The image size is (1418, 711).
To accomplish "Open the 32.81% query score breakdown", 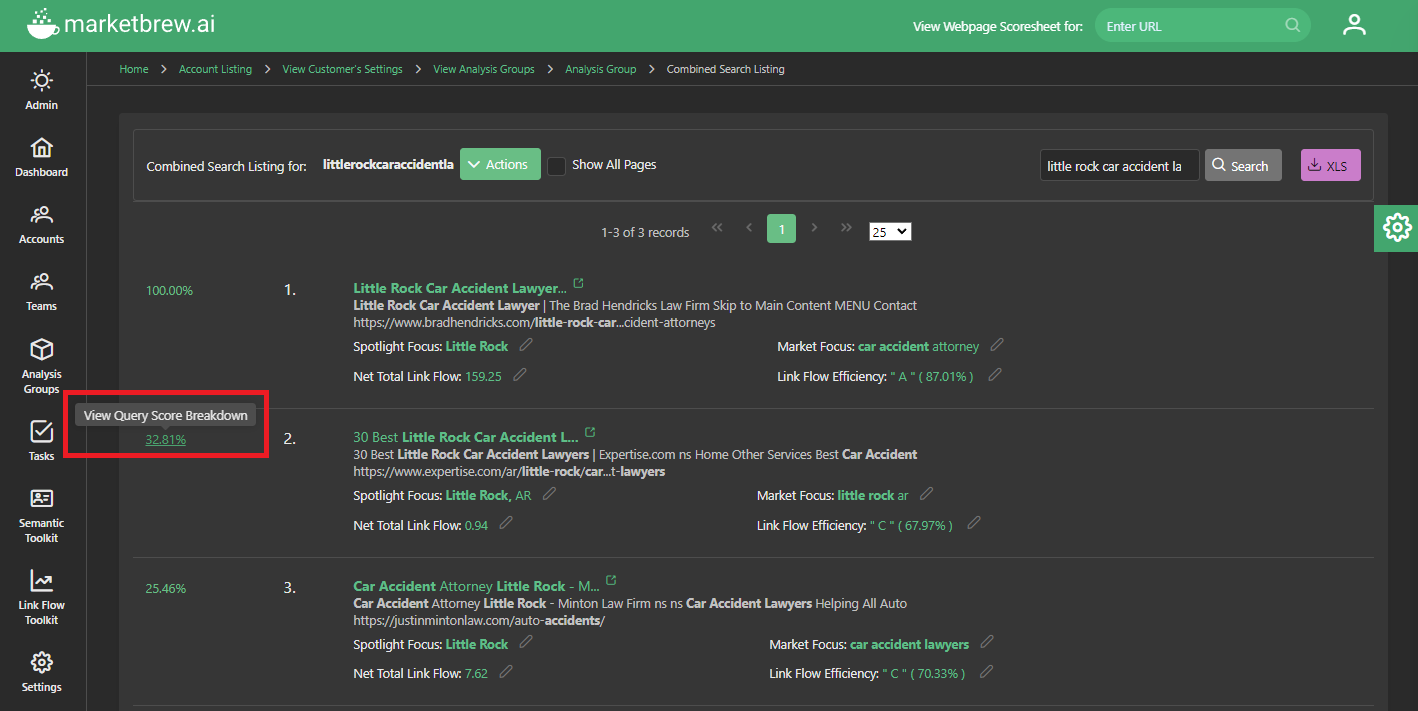I will point(166,439).
